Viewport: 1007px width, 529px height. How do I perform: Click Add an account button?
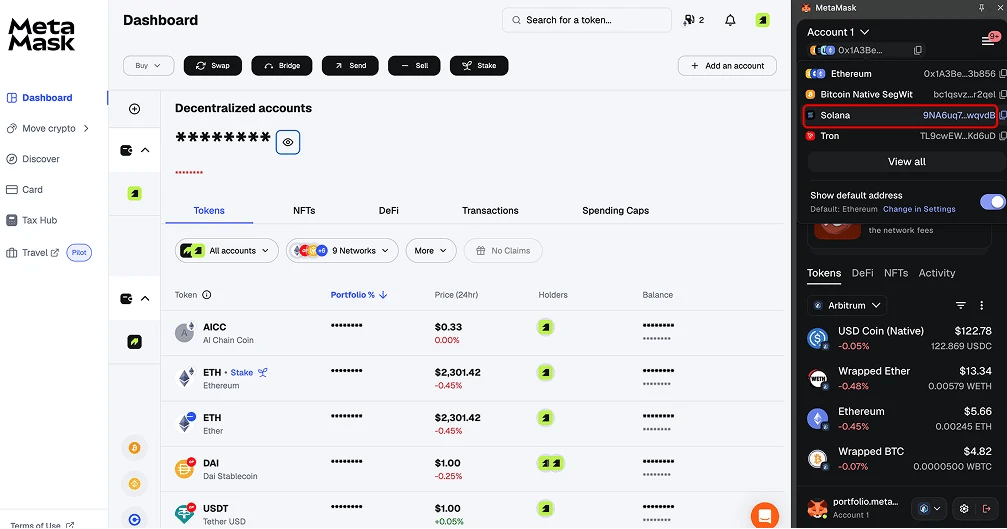tap(727, 65)
